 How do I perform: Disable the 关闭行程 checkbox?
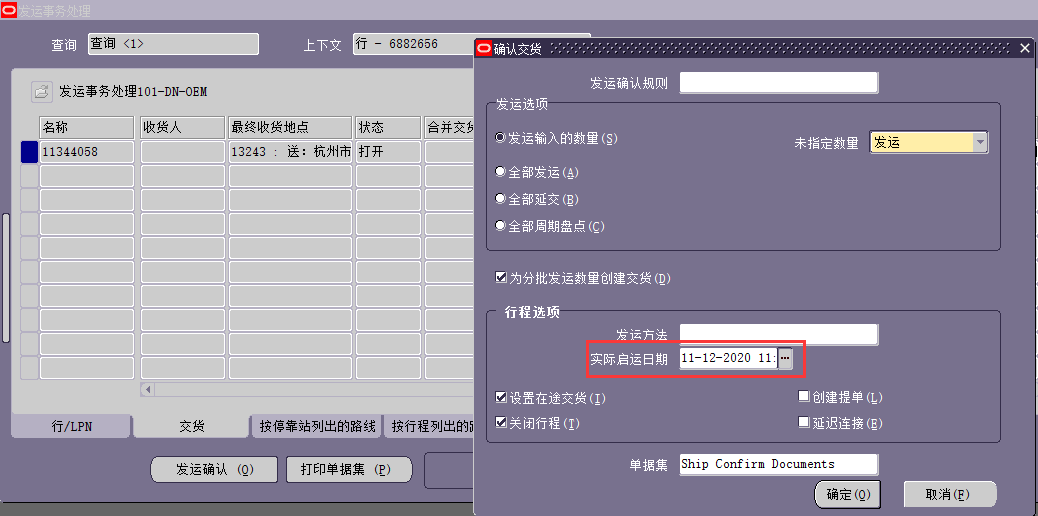click(x=502, y=423)
